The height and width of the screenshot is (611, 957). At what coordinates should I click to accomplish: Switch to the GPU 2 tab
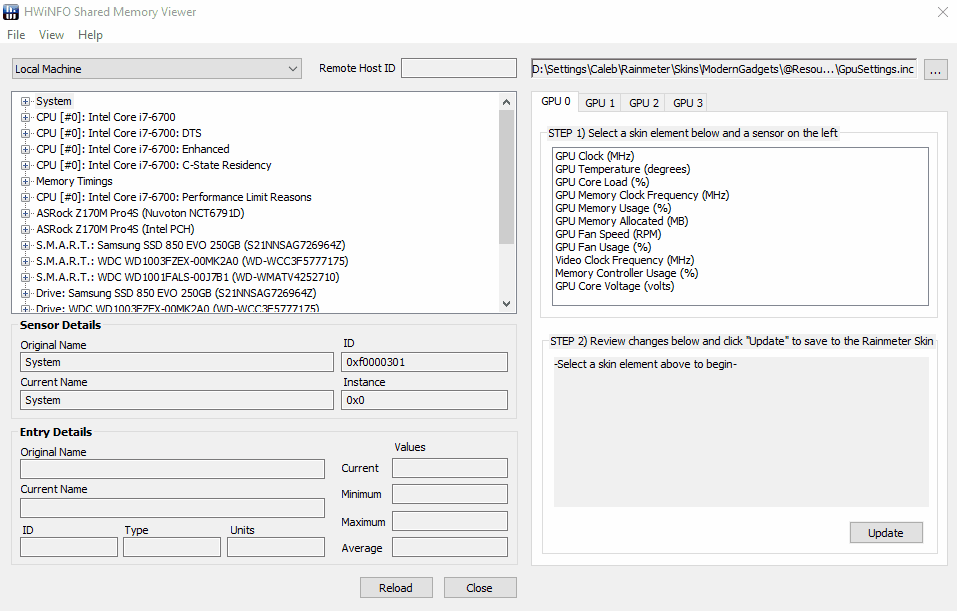point(643,103)
